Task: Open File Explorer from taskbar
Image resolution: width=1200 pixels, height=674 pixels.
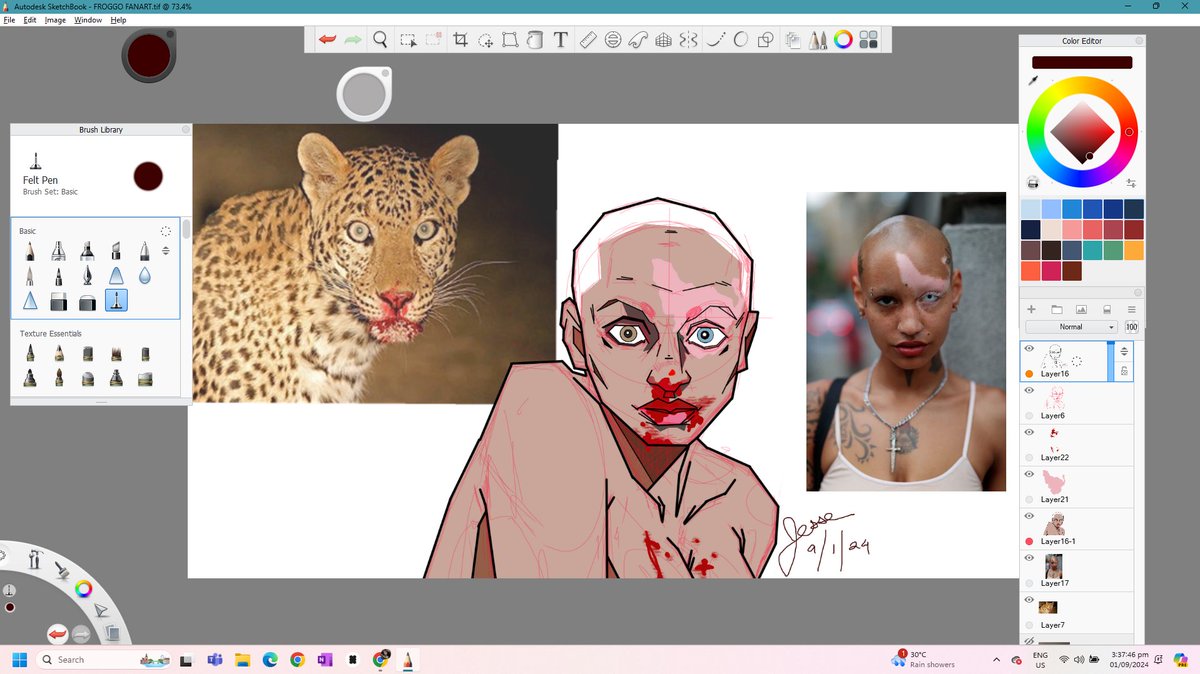Action: click(x=241, y=660)
